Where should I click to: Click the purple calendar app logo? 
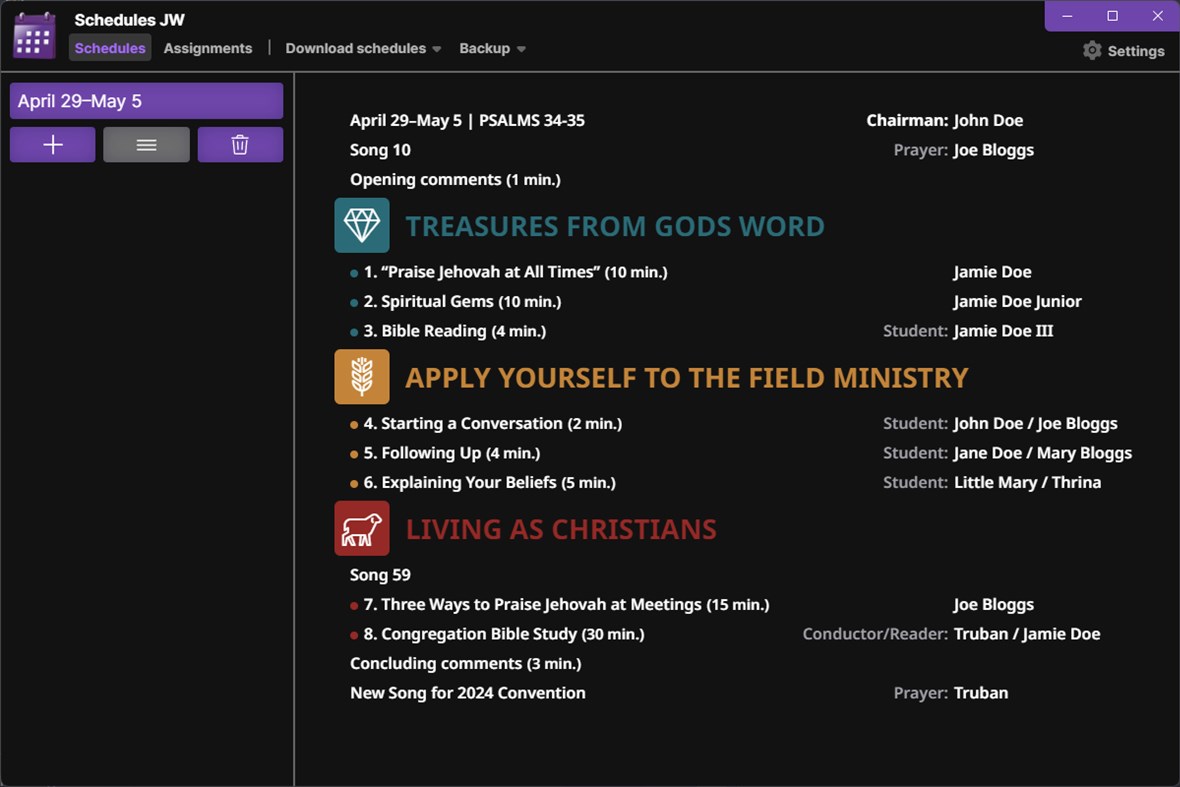33,35
